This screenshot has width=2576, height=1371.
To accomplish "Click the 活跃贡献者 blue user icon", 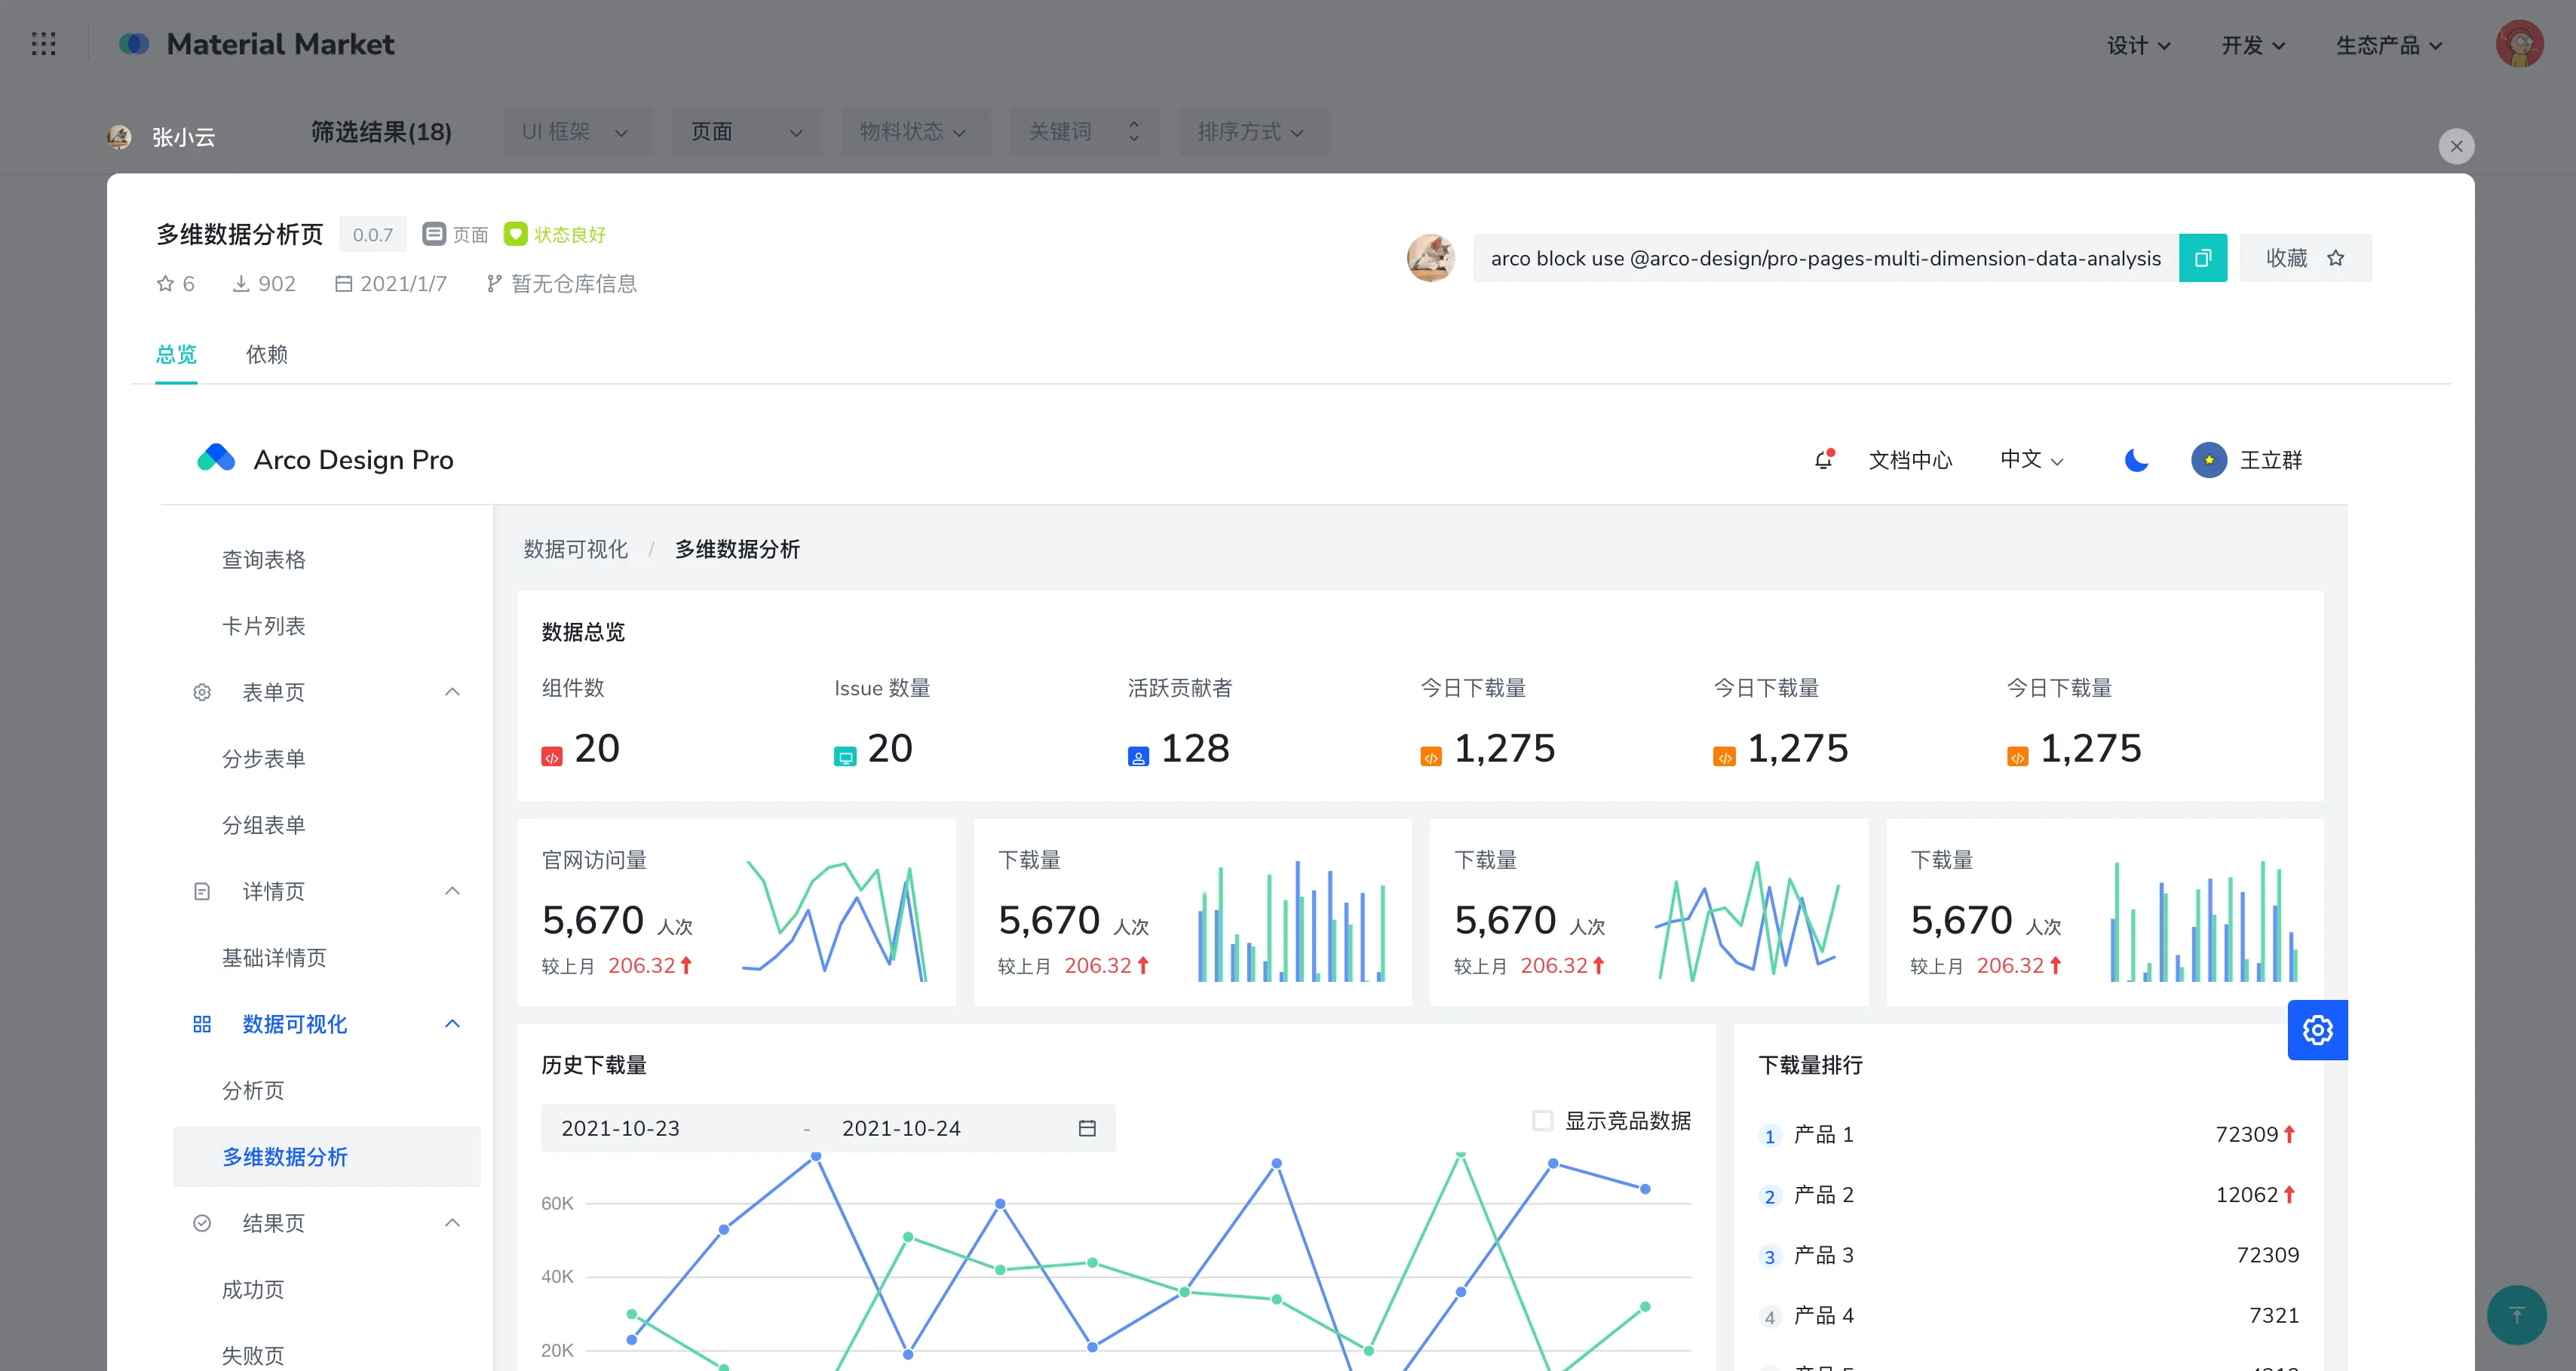I will tap(1138, 757).
